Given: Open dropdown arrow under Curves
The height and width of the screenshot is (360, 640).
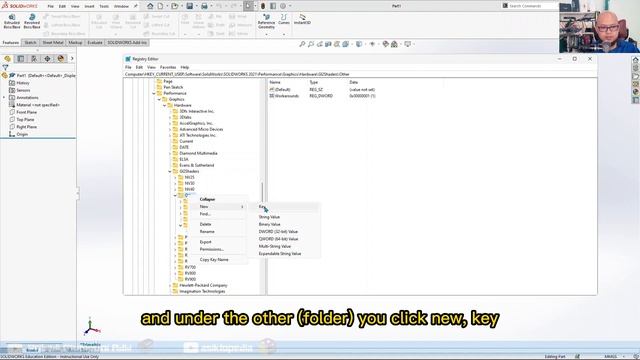Looking at the screenshot, I should (x=284, y=34).
